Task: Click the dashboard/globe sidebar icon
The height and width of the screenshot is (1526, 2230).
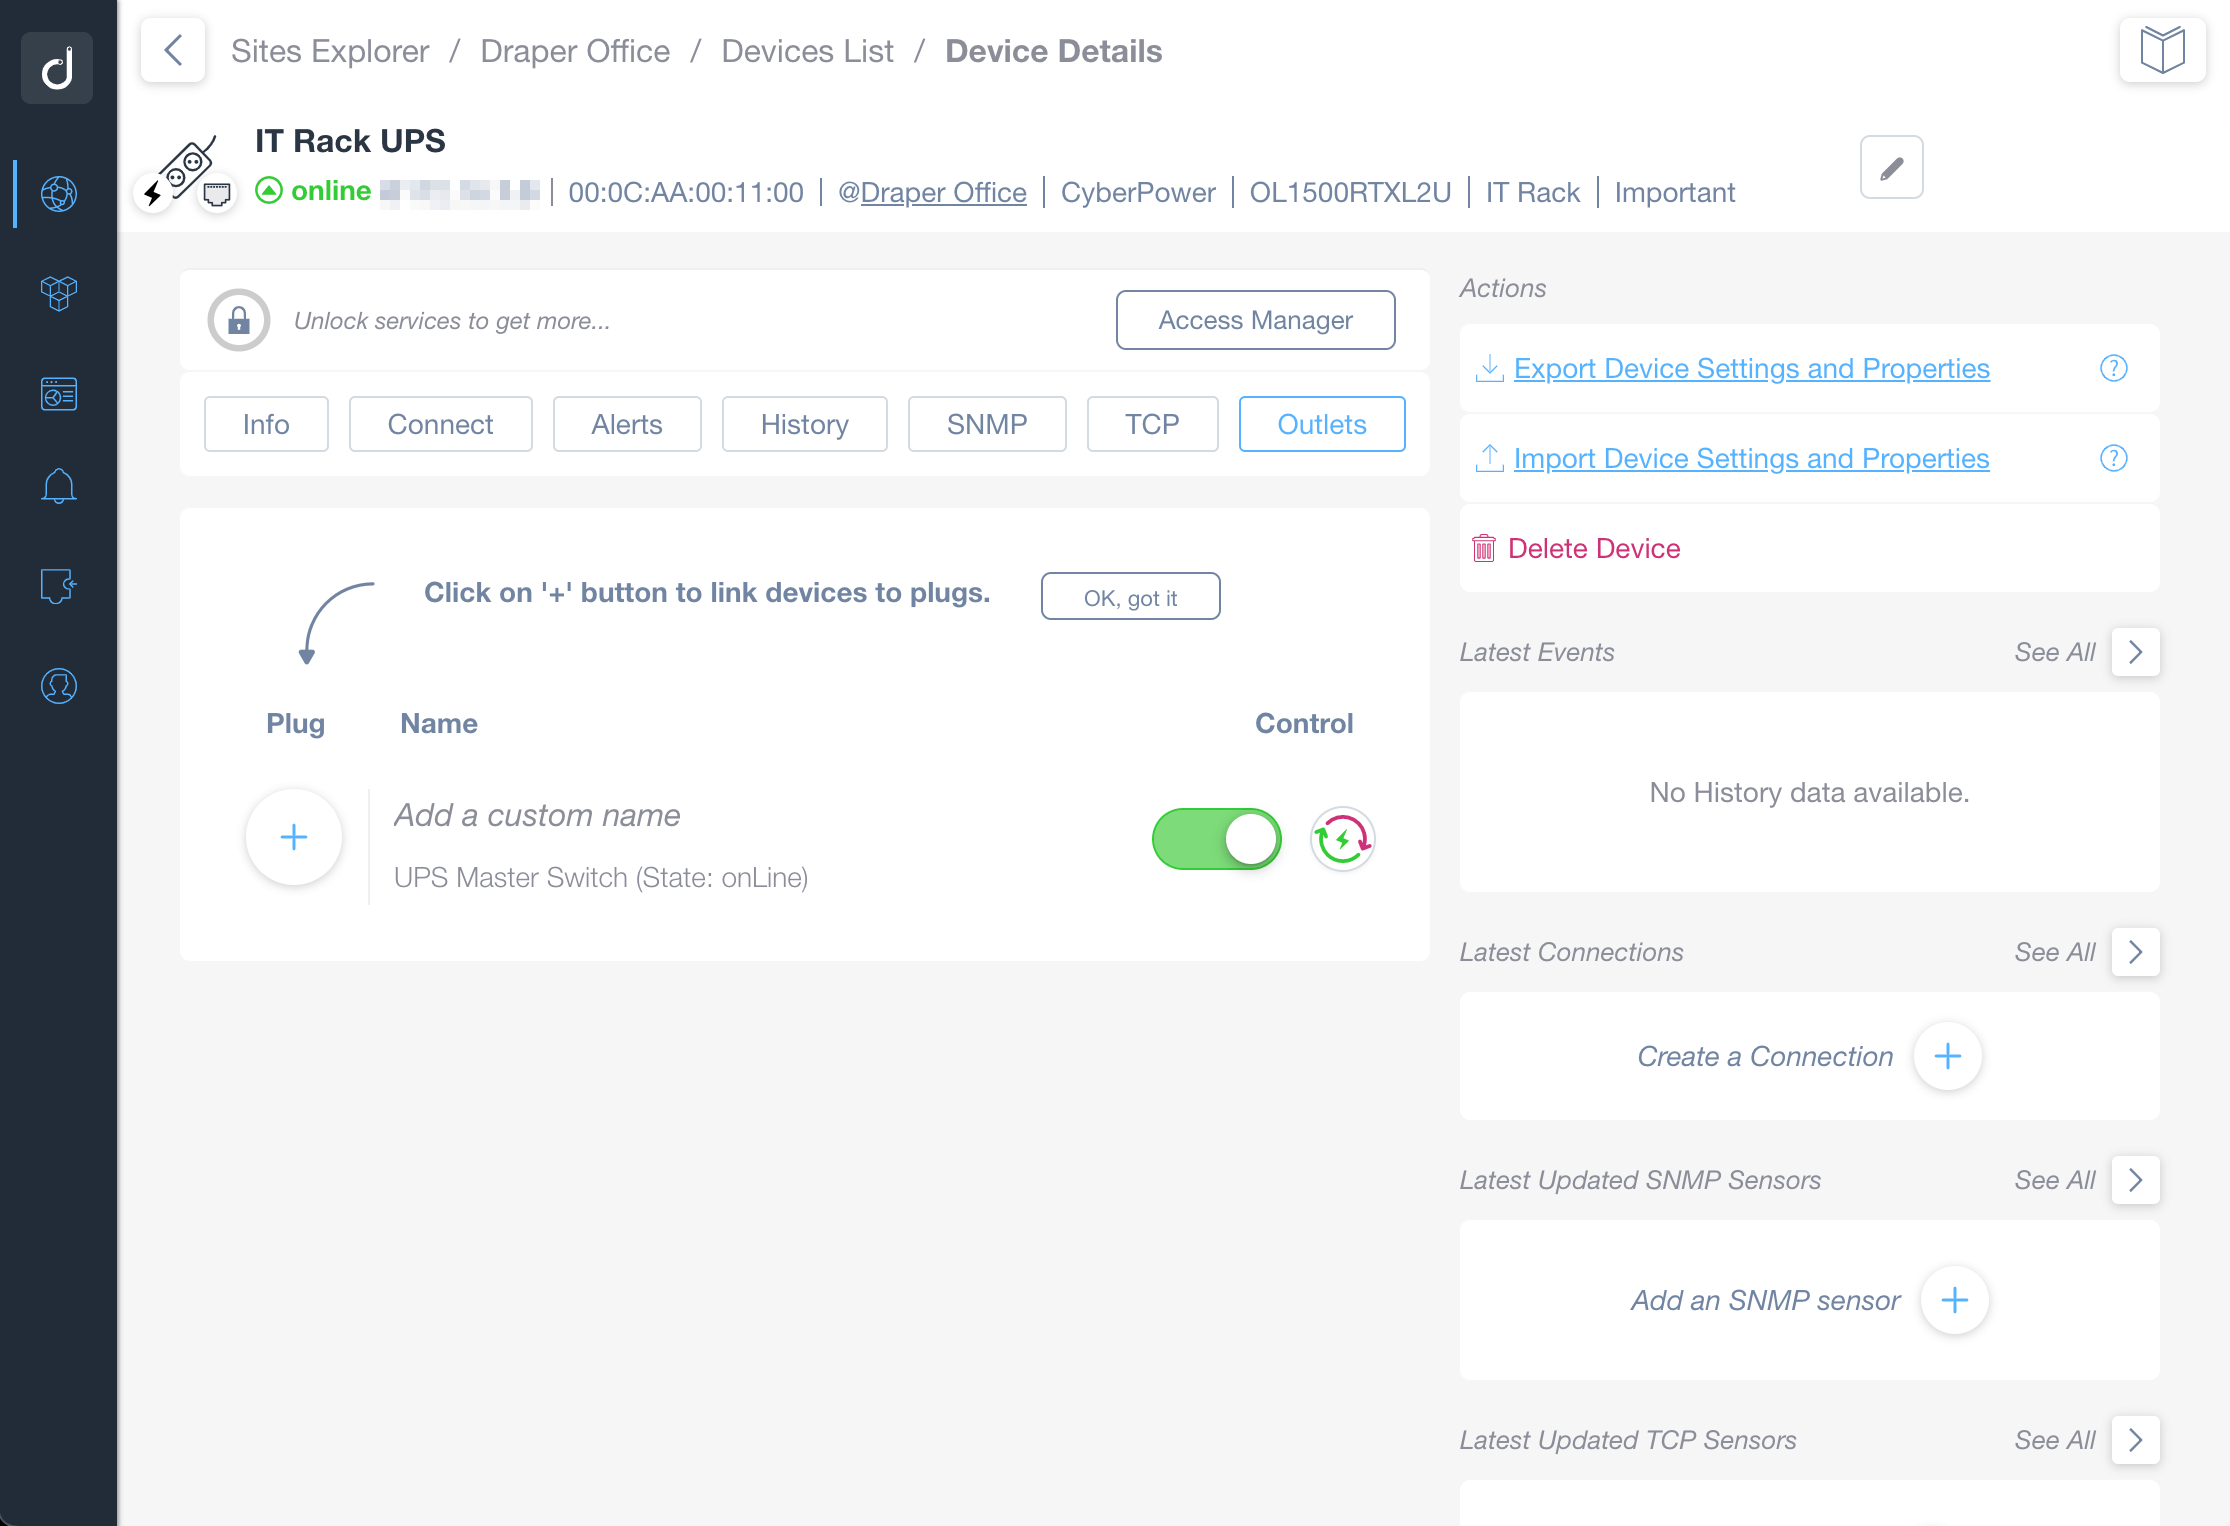Action: 59,191
